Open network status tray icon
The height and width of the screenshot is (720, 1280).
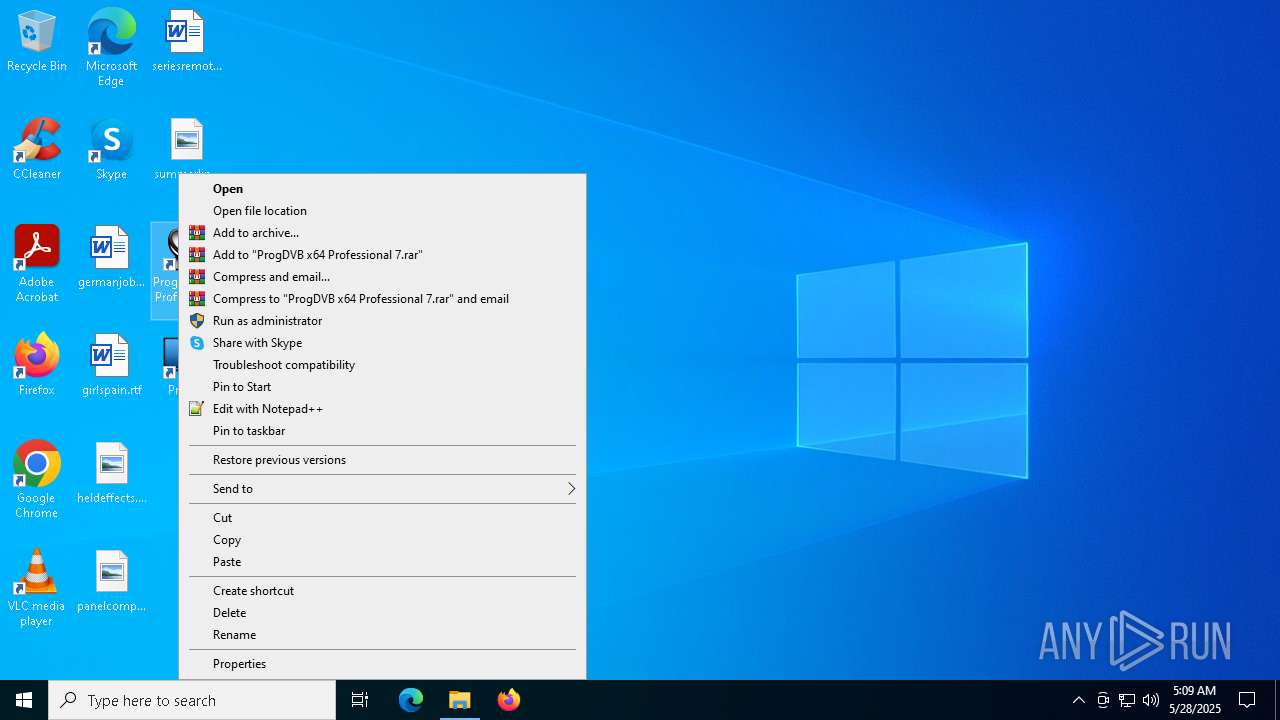pyautogui.click(x=1127, y=700)
